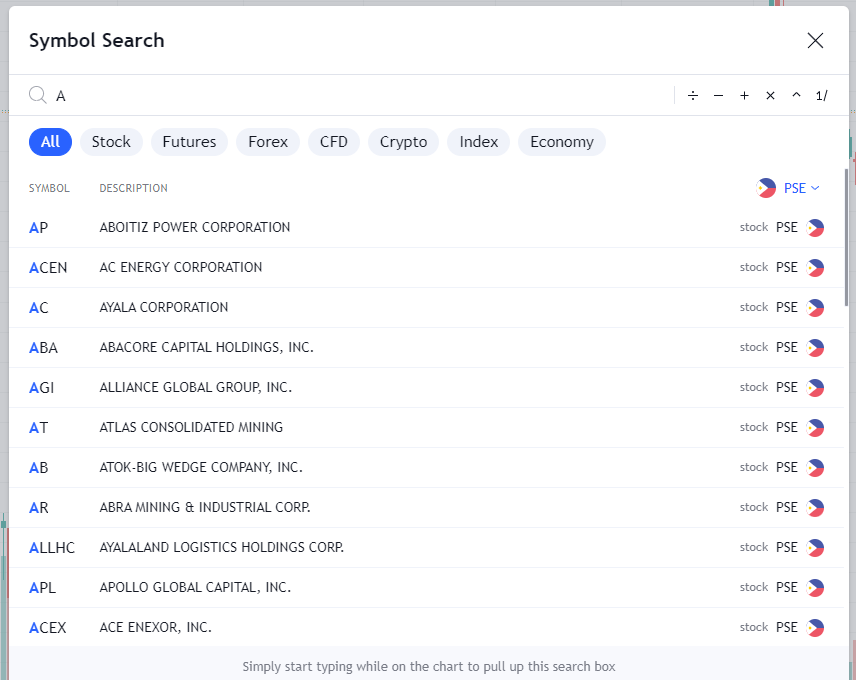Click the Philippine flag beside exchange filter
Image resolution: width=856 pixels, height=680 pixels.
click(x=766, y=188)
